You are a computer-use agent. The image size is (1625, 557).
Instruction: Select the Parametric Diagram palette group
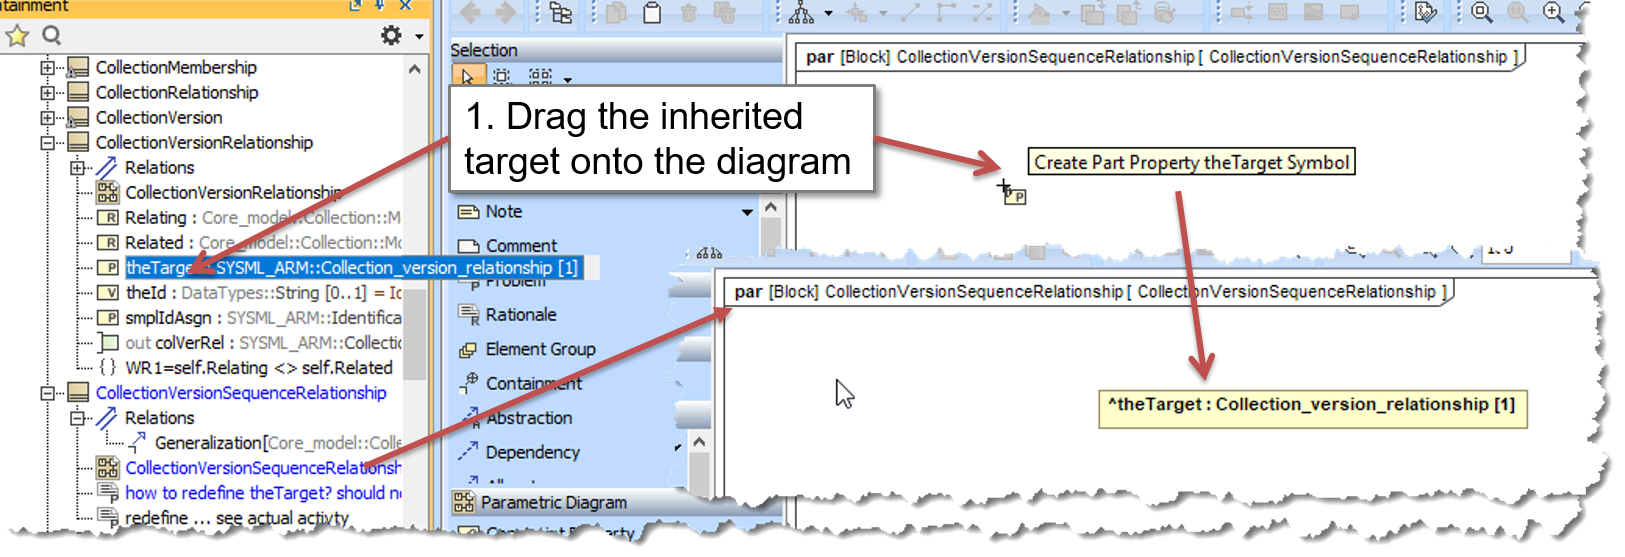pyautogui.click(x=553, y=502)
